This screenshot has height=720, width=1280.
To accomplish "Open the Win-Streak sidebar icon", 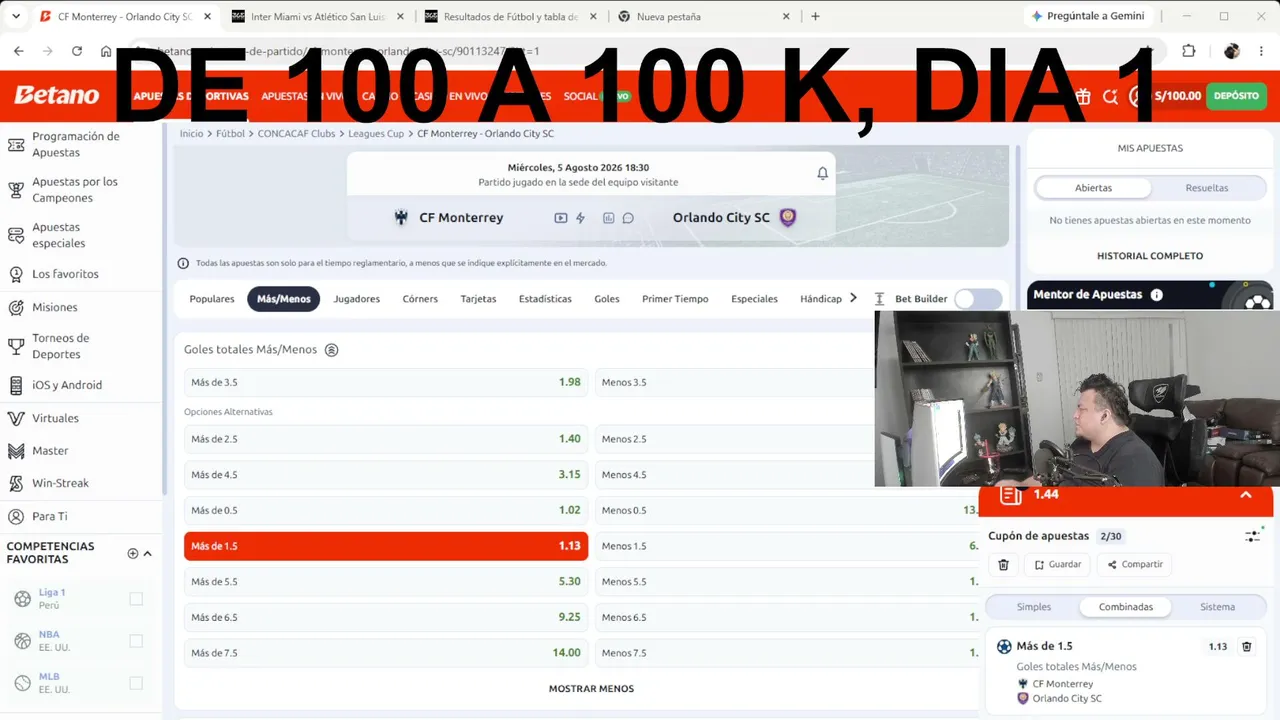I will pyautogui.click(x=16, y=483).
